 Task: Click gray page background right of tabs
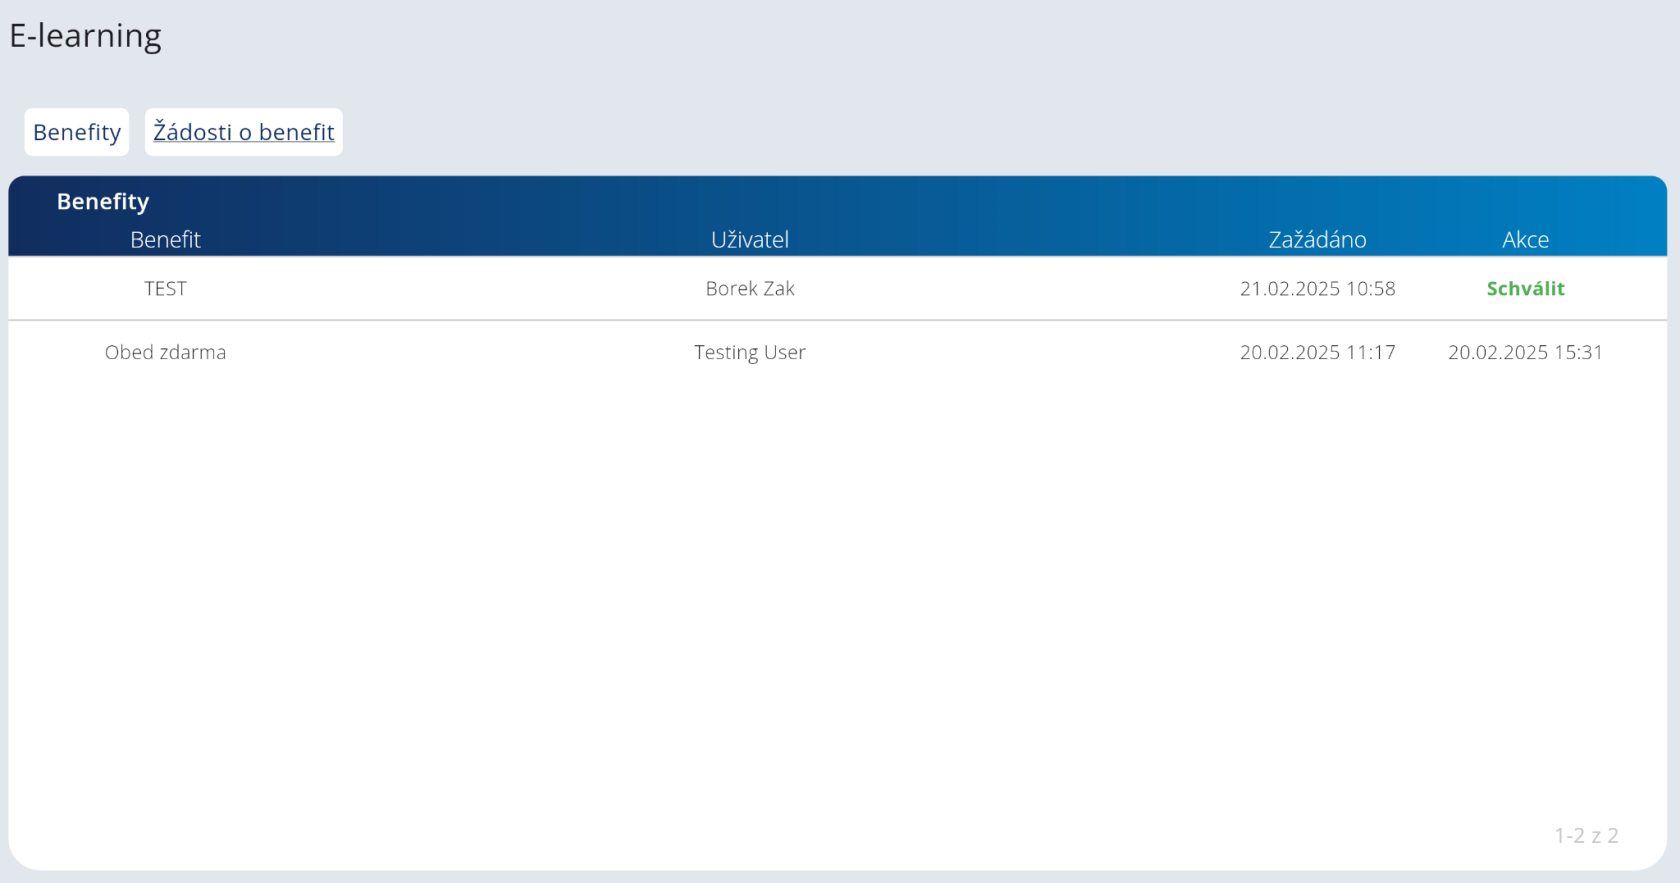[1000, 132]
